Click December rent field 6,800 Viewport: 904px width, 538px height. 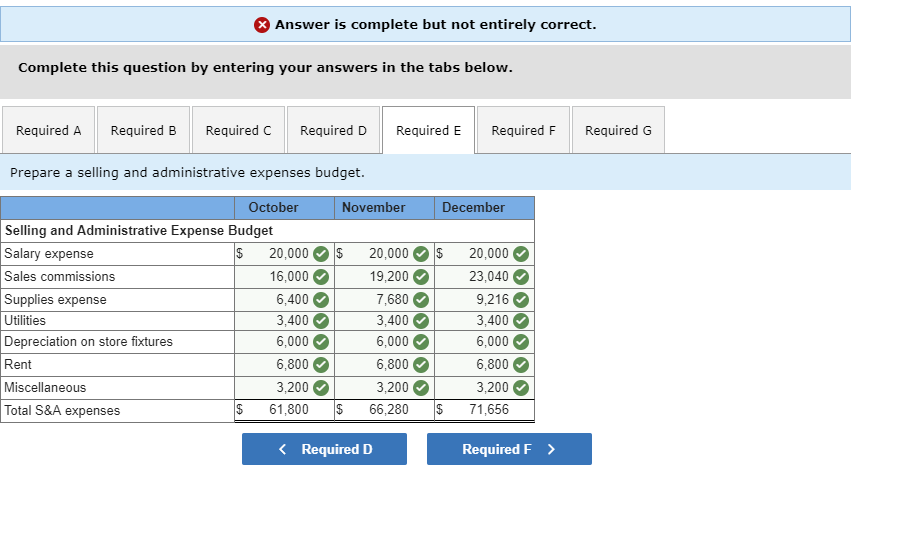(x=484, y=365)
